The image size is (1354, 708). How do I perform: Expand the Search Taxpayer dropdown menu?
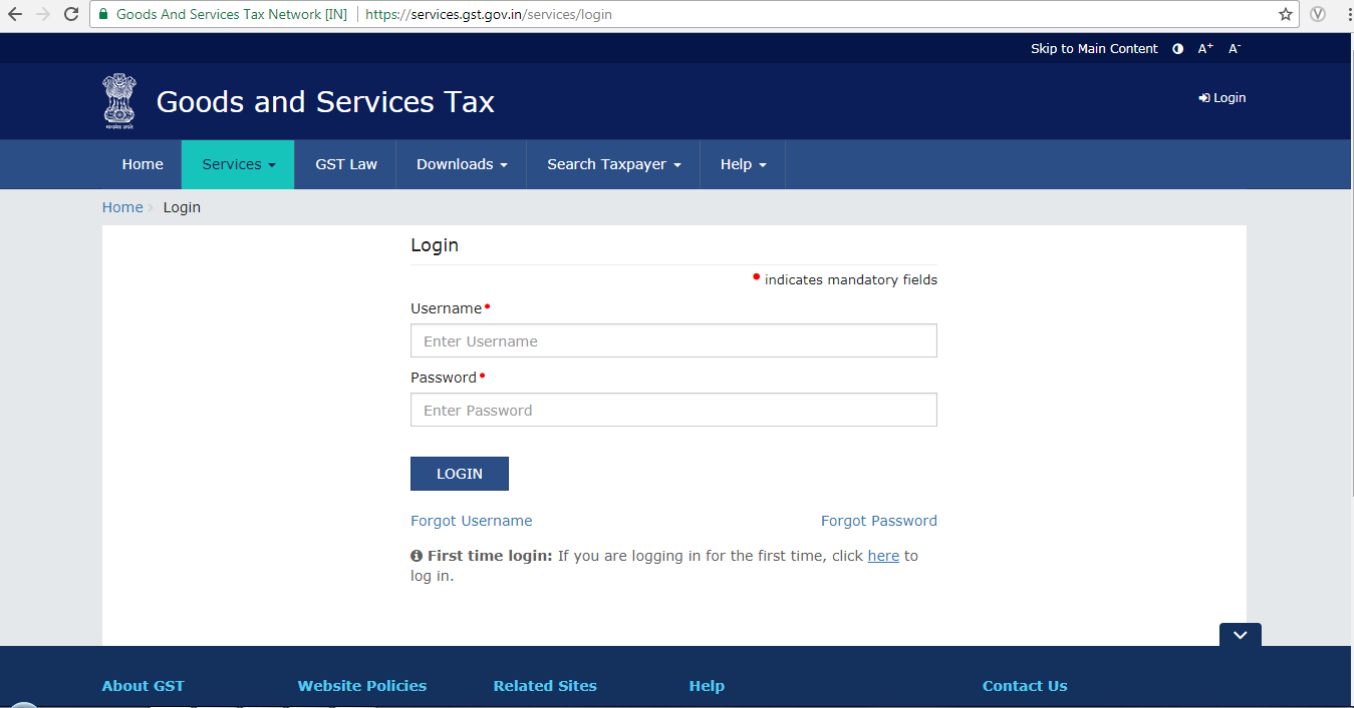click(x=614, y=164)
